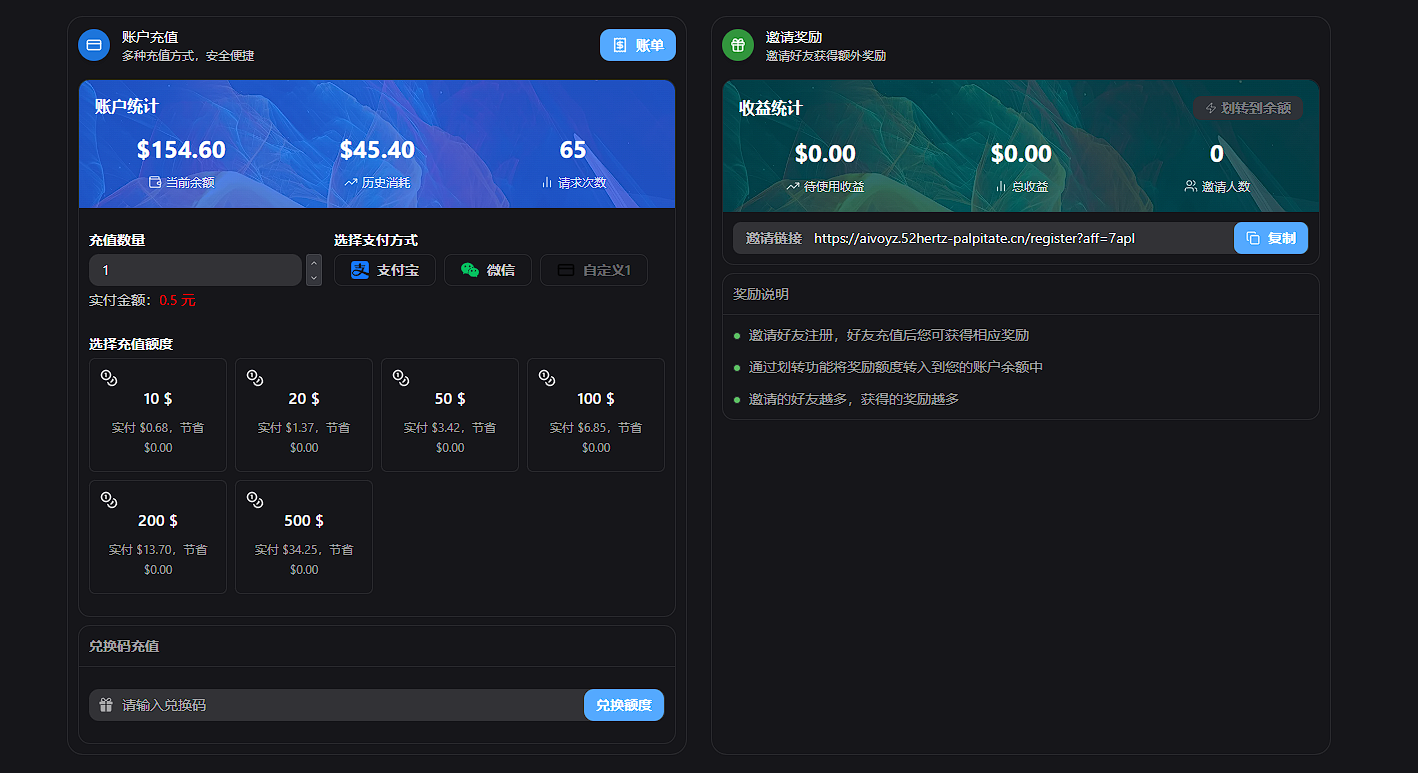Decrease 充值数量 with the down stepper arrow
Image resolution: width=1418 pixels, height=773 pixels.
point(314,278)
